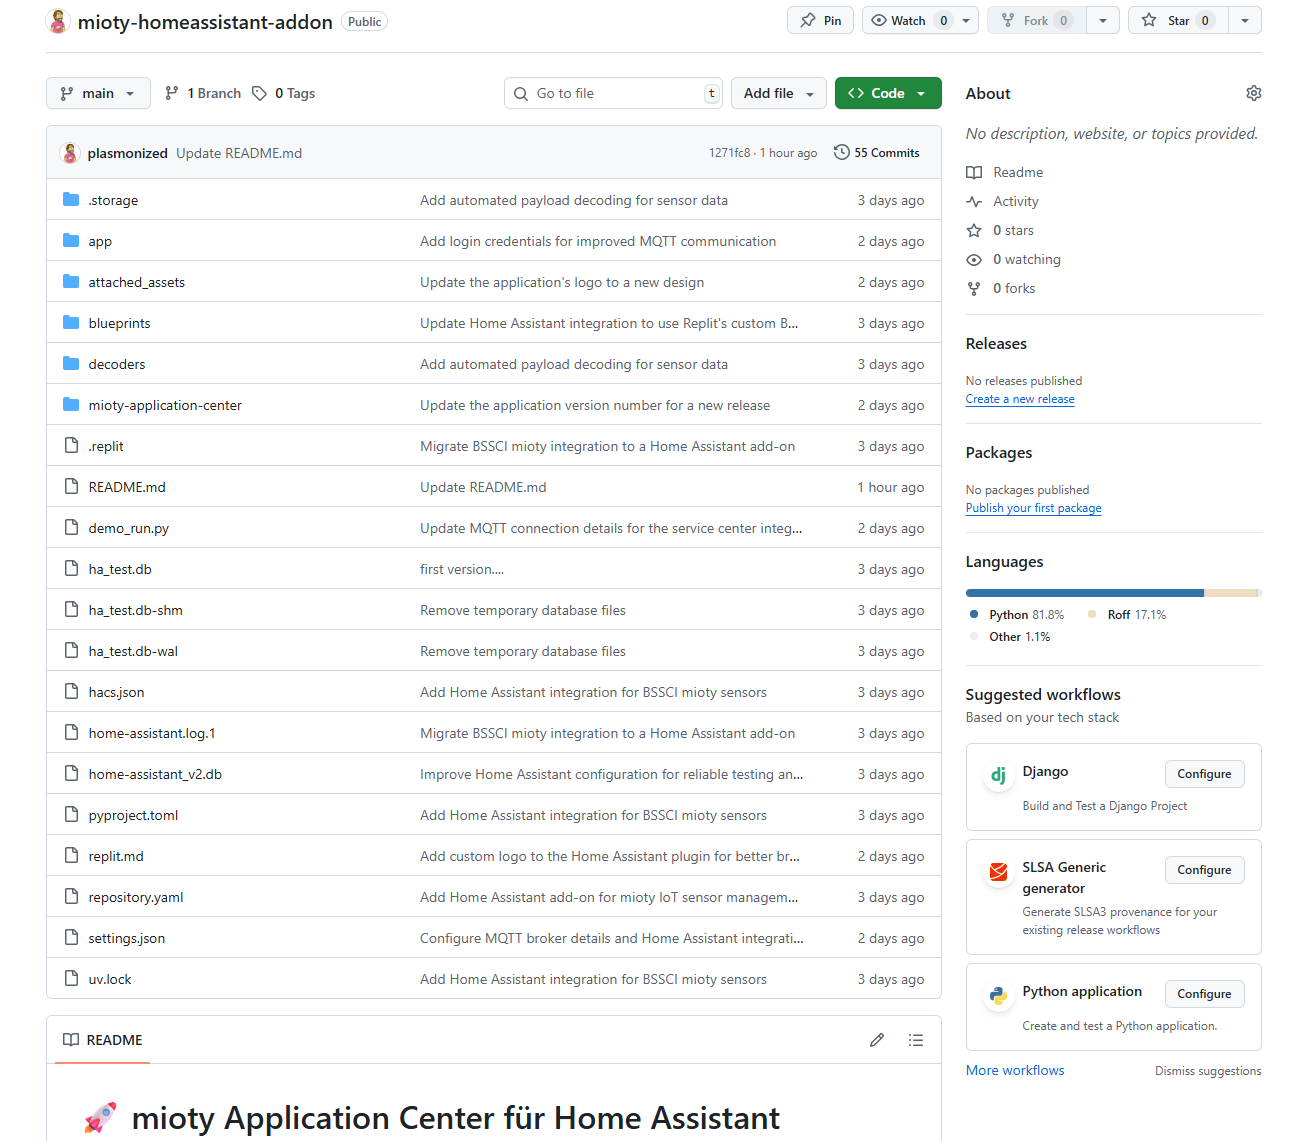The image size is (1312, 1141).
Task: Open the pyproject.toml file
Action: tap(133, 815)
